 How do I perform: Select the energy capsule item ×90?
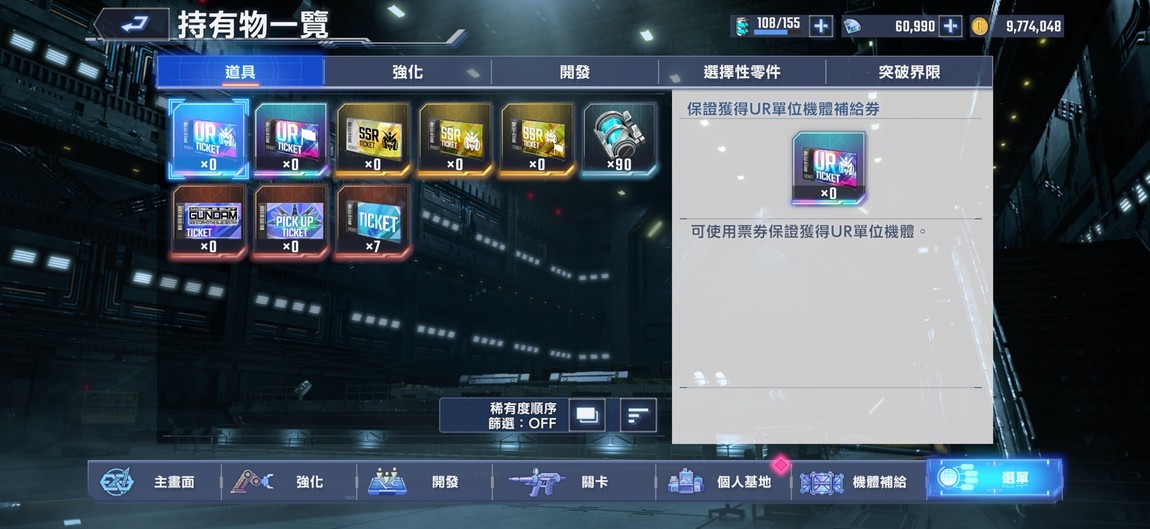[x=620, y=139]
